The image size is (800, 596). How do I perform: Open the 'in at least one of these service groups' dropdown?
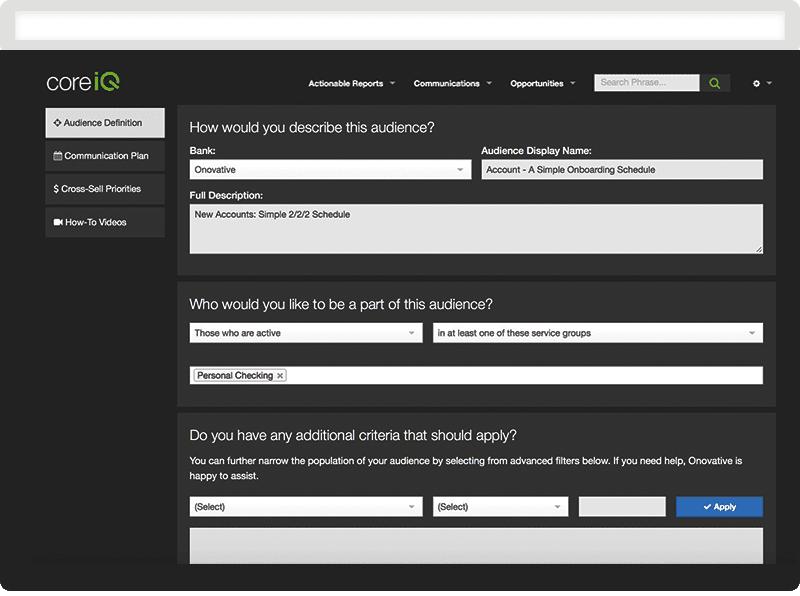(x=598, y=333)
